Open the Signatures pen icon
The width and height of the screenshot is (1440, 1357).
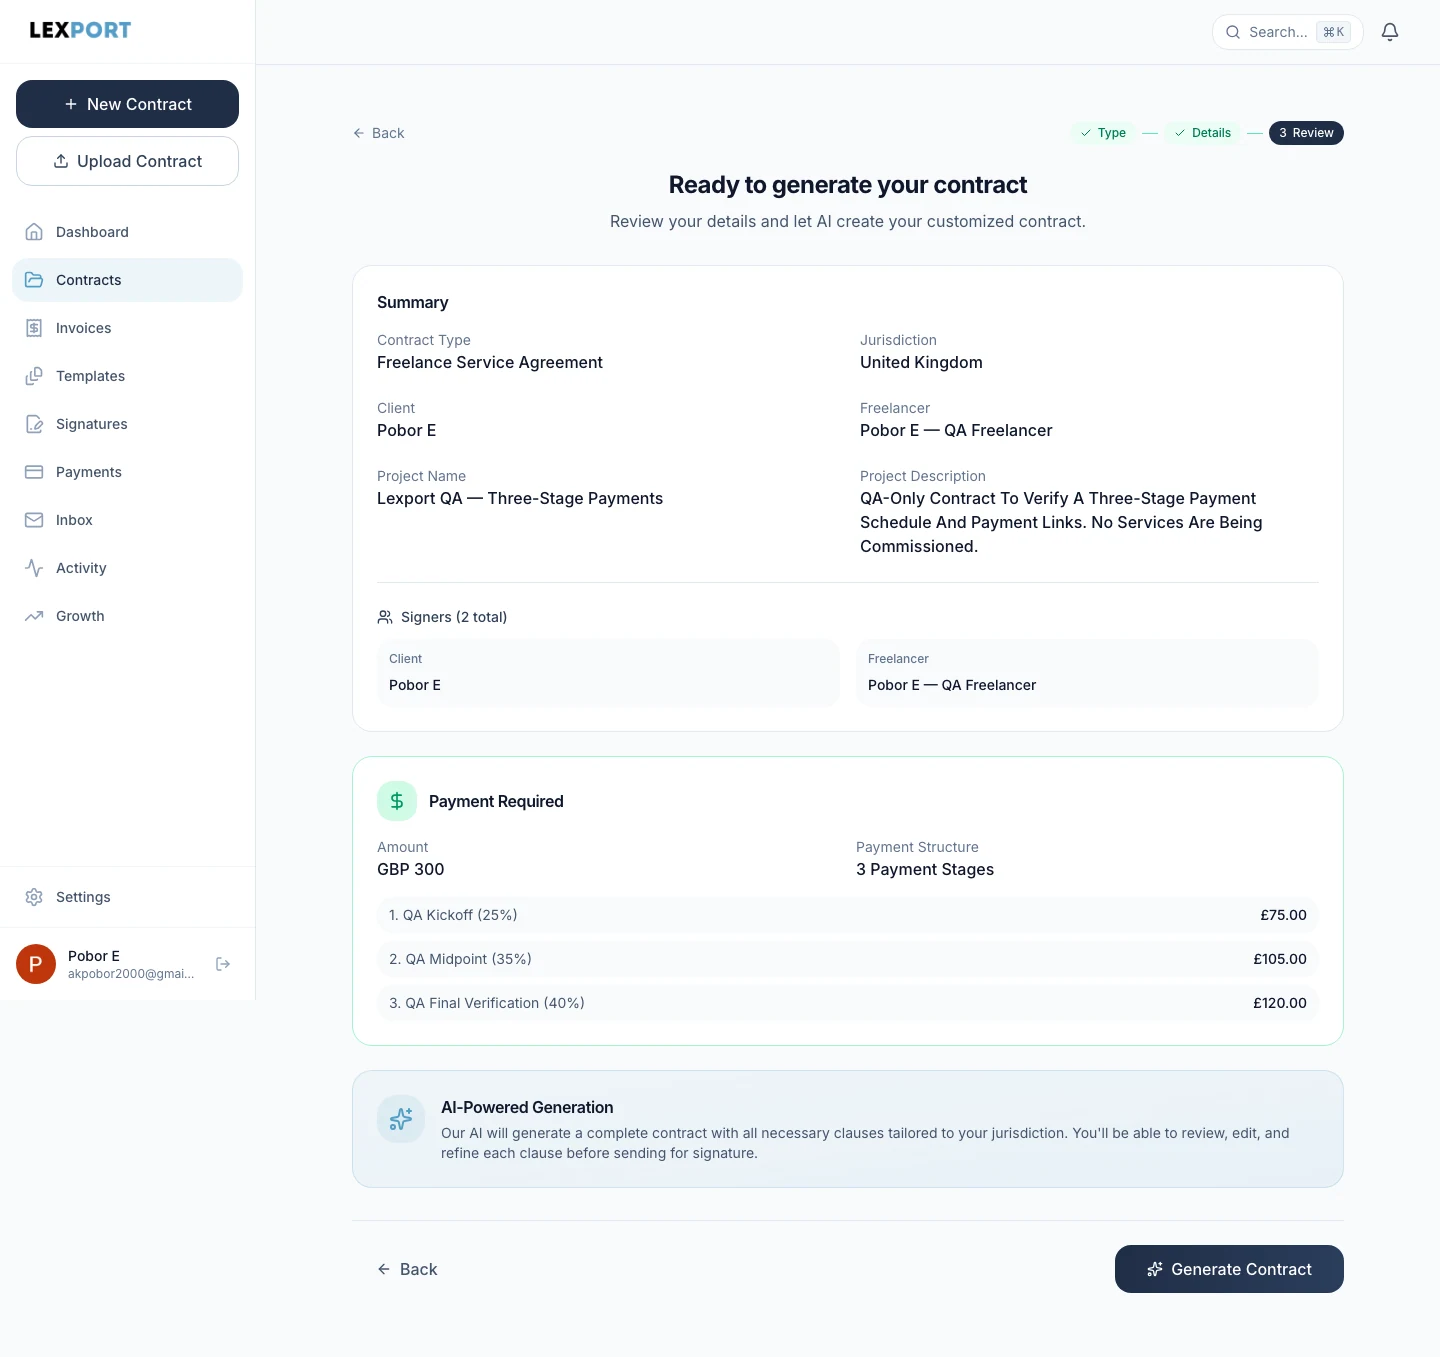tap(34, 424)
